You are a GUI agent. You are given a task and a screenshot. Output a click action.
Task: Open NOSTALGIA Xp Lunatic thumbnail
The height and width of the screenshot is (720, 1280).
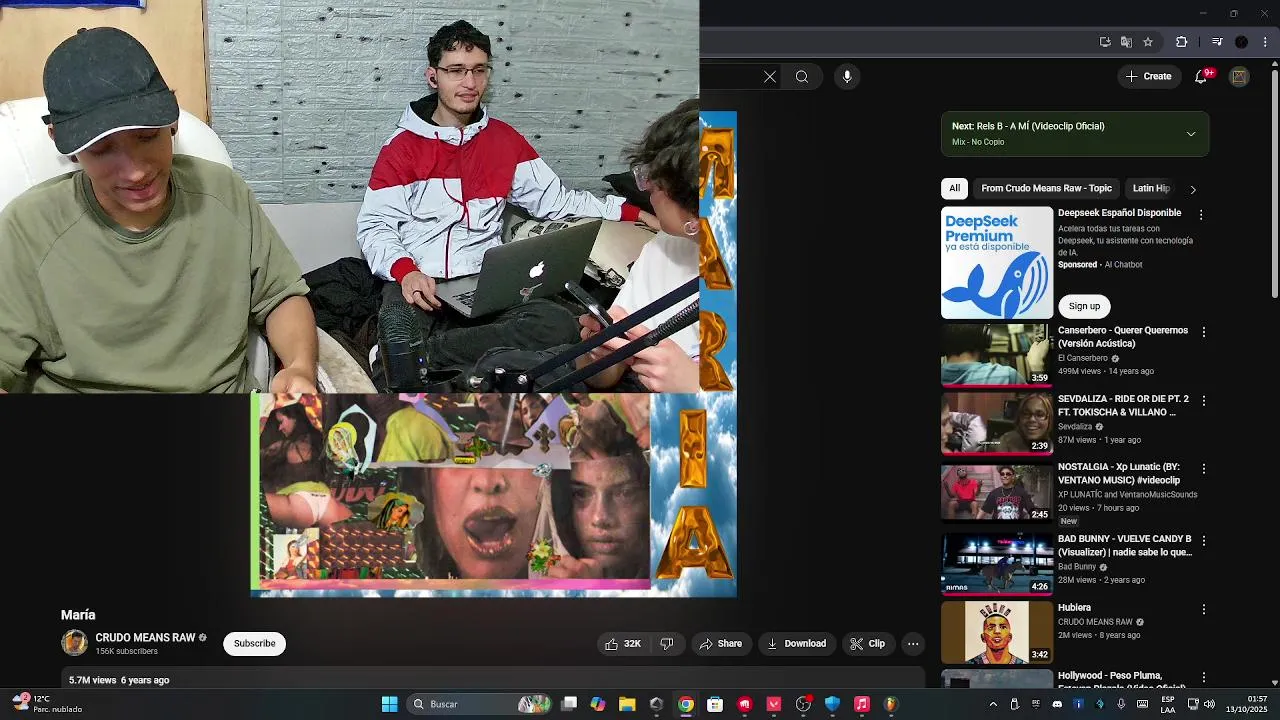(997, 492)
